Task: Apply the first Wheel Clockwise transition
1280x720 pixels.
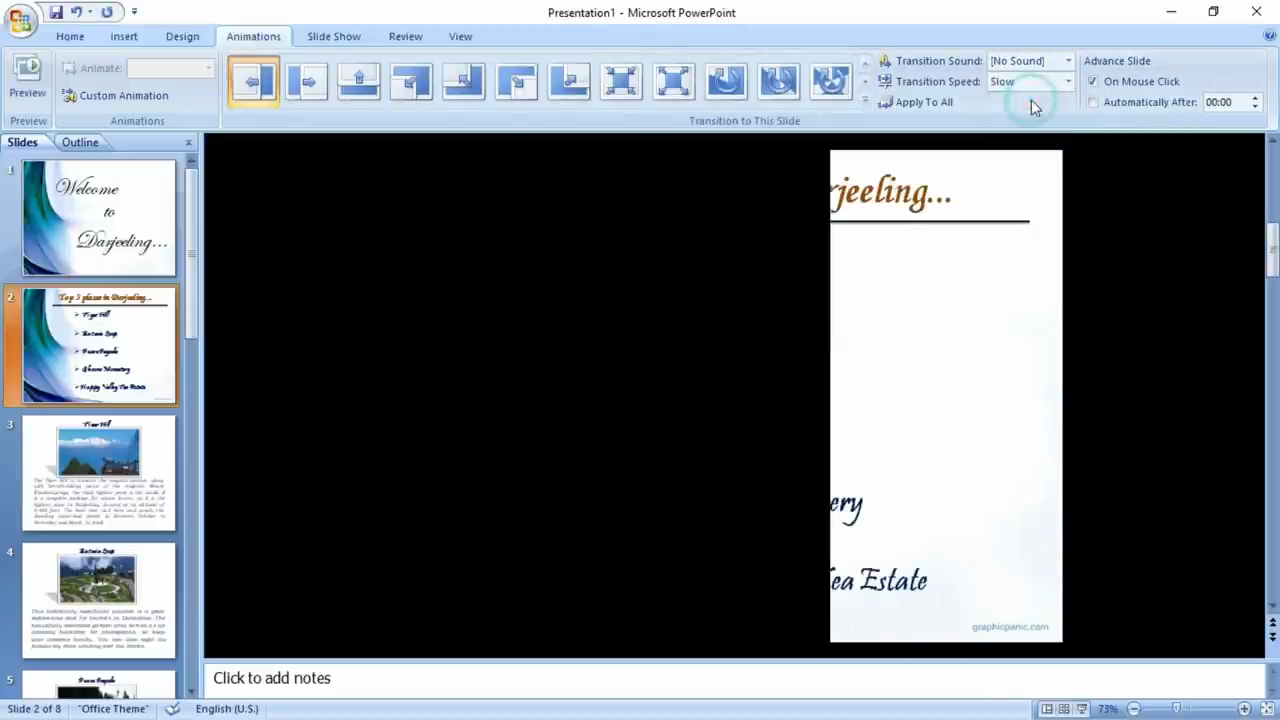Action: 726,81
